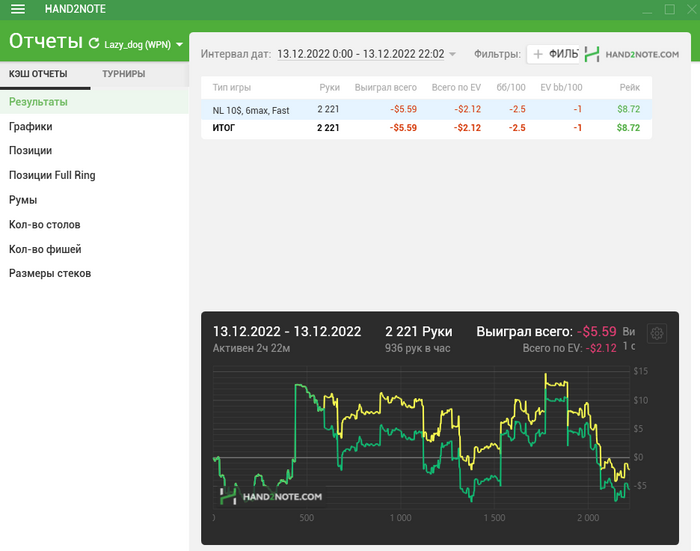The image size is (700, 551).
Task: Click the 2 221 Руки chart stat
Action: 419,331
